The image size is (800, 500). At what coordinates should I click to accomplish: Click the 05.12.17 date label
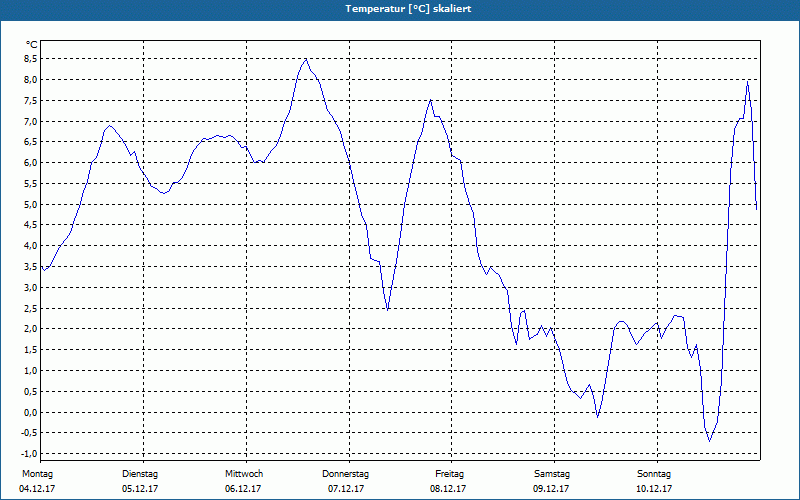pos(140,489)
